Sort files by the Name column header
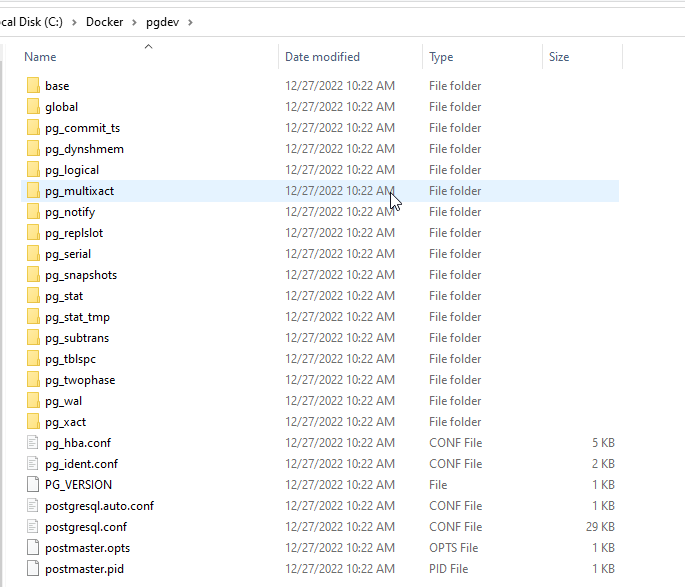The height and width of the screenshot is (587, 685). tap(41, 57)
